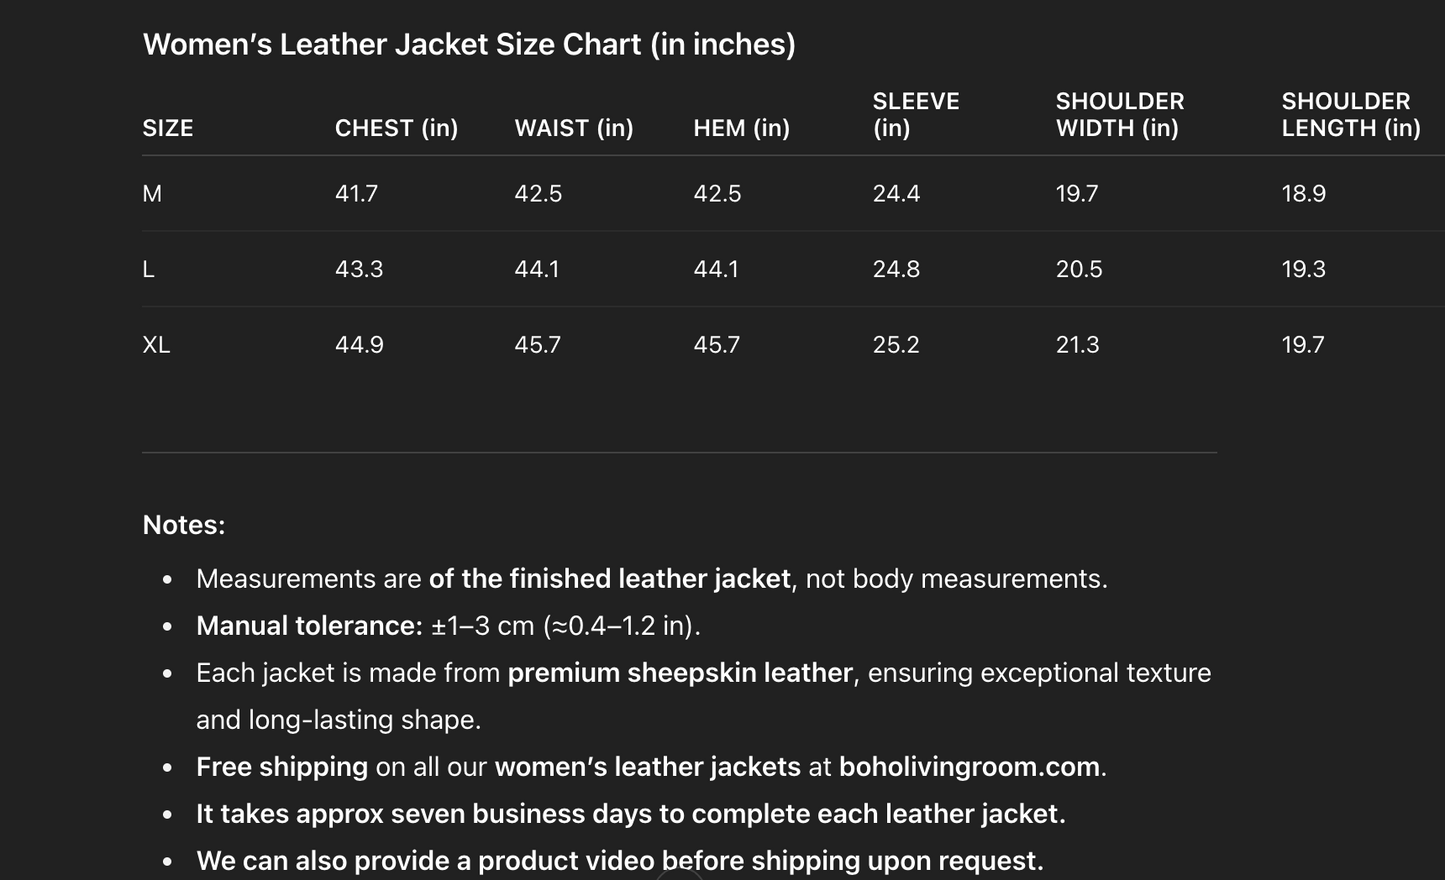Image resolution: width=1445 pixels, height=880 pixels.
Task: Select the XL size row label
Action: (156, 345)
